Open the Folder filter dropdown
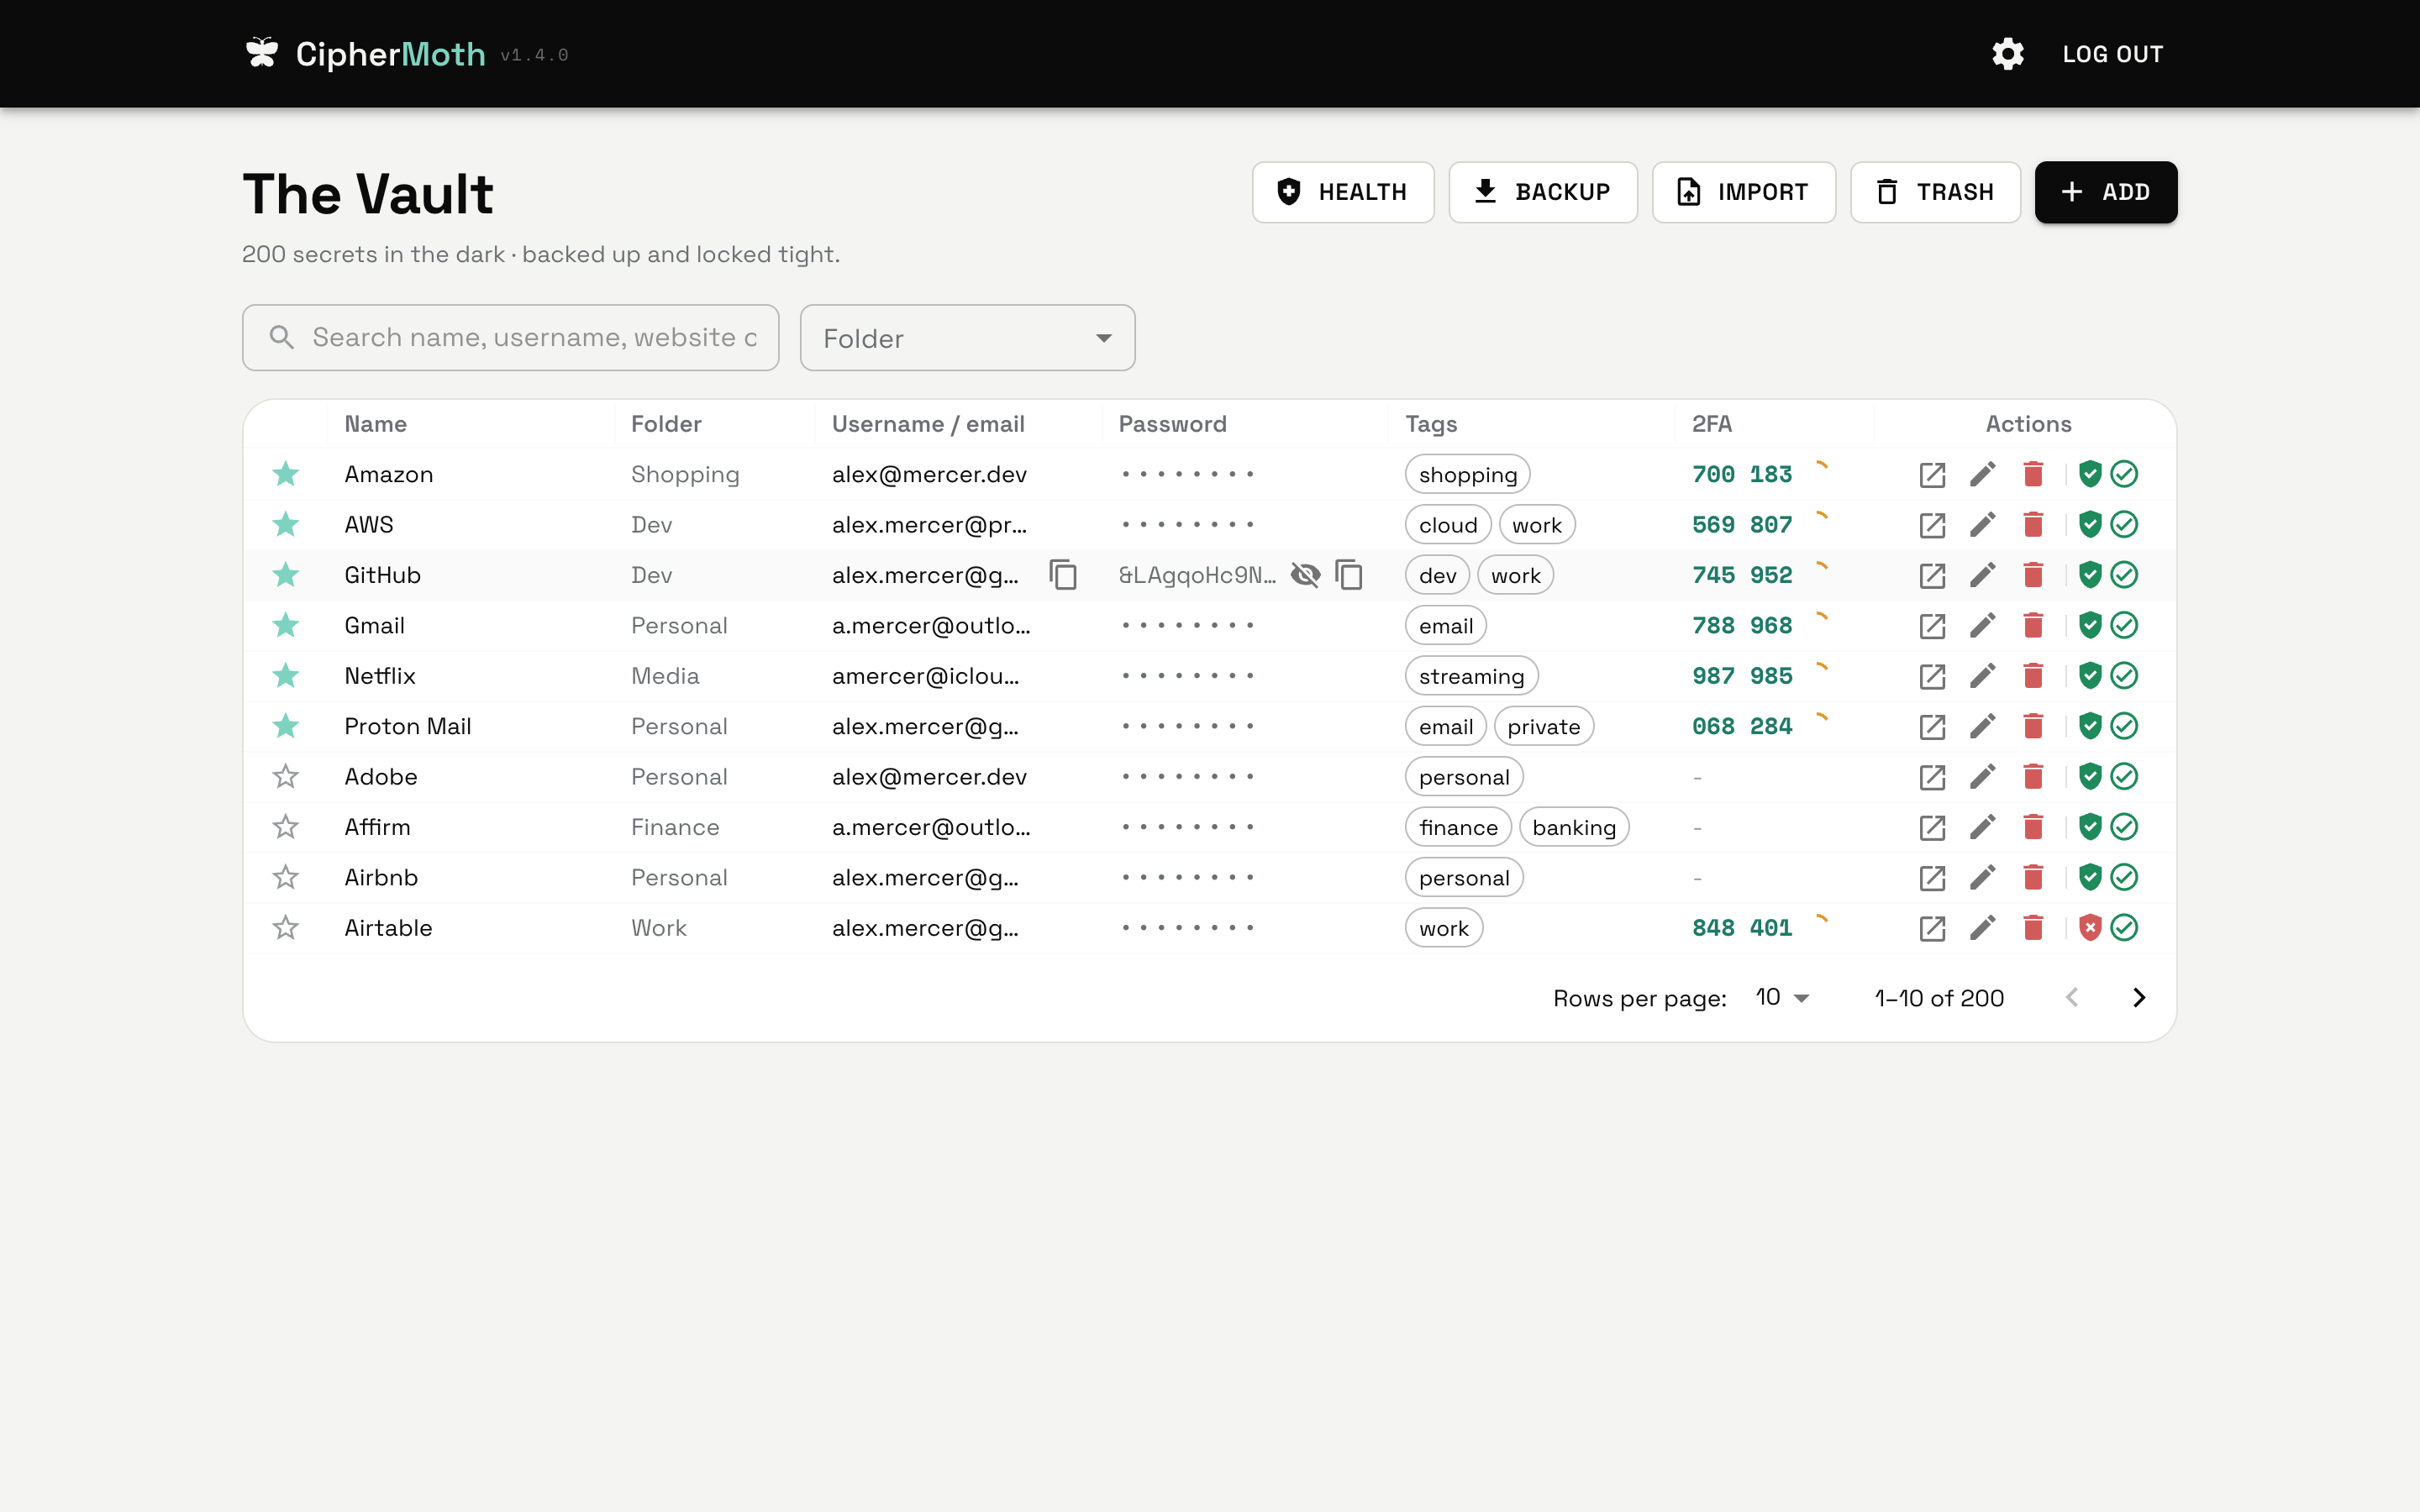Screen dimensions: 2420x1512 tap(967, 338)
